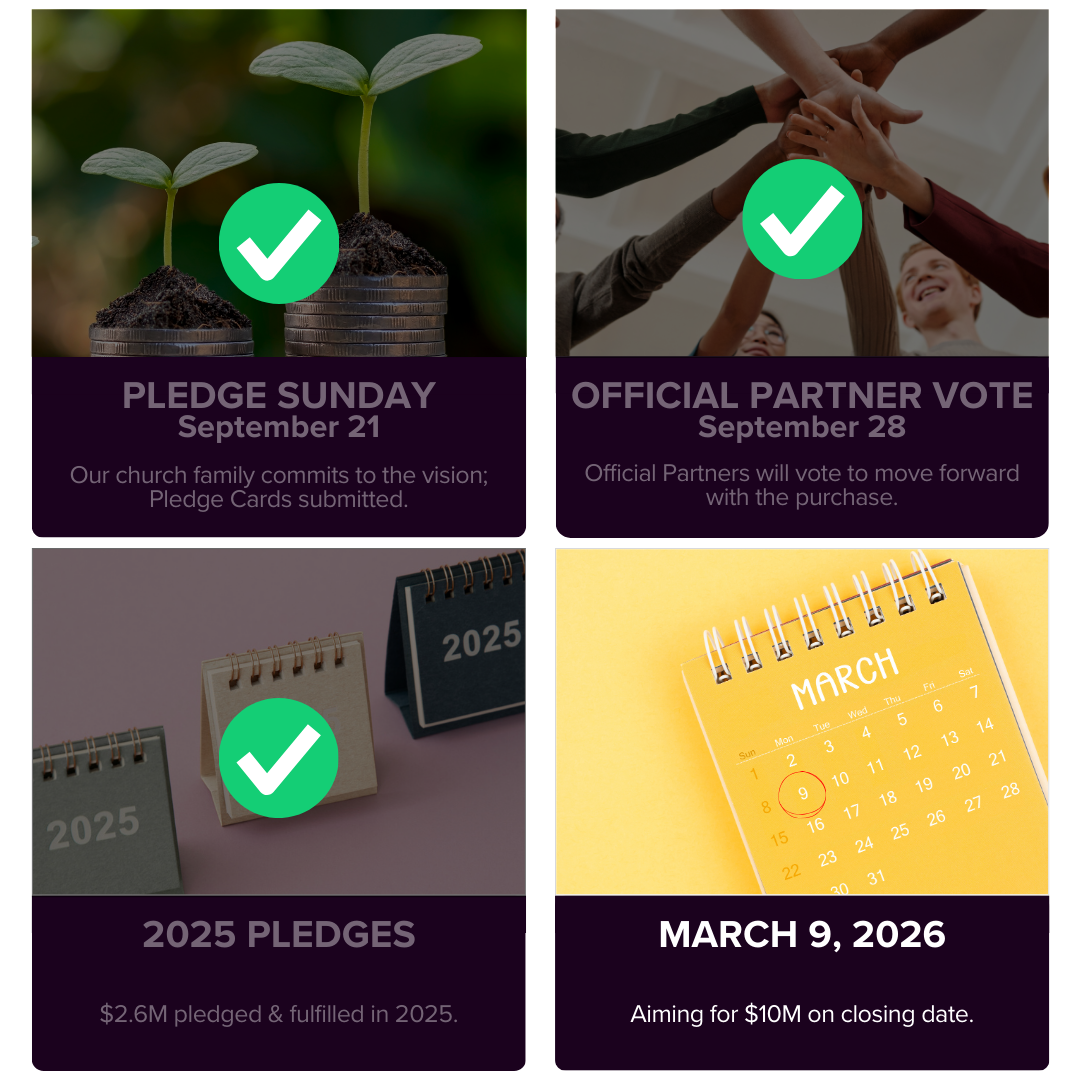Click the taller seedling's leaves
1080x1080 pixels.
click(x=366, y=62)
